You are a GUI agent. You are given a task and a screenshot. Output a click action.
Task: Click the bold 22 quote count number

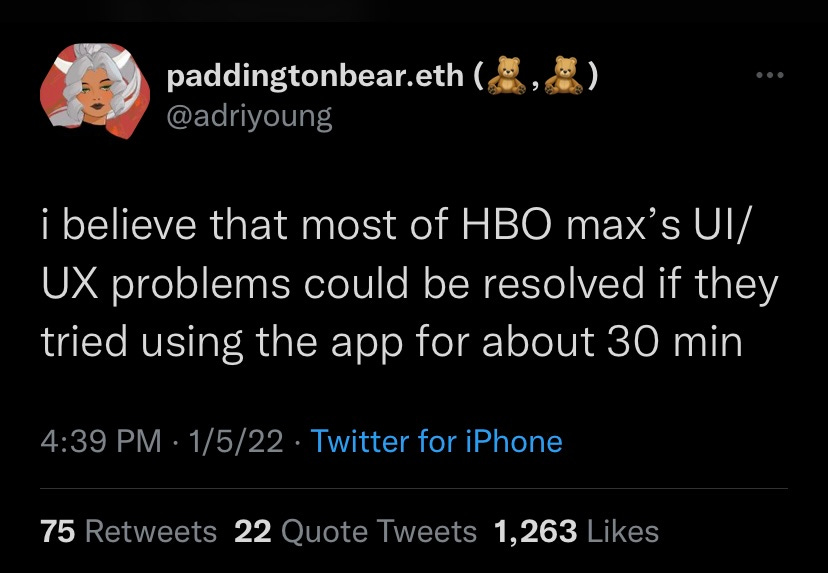[x=252, y=531]
